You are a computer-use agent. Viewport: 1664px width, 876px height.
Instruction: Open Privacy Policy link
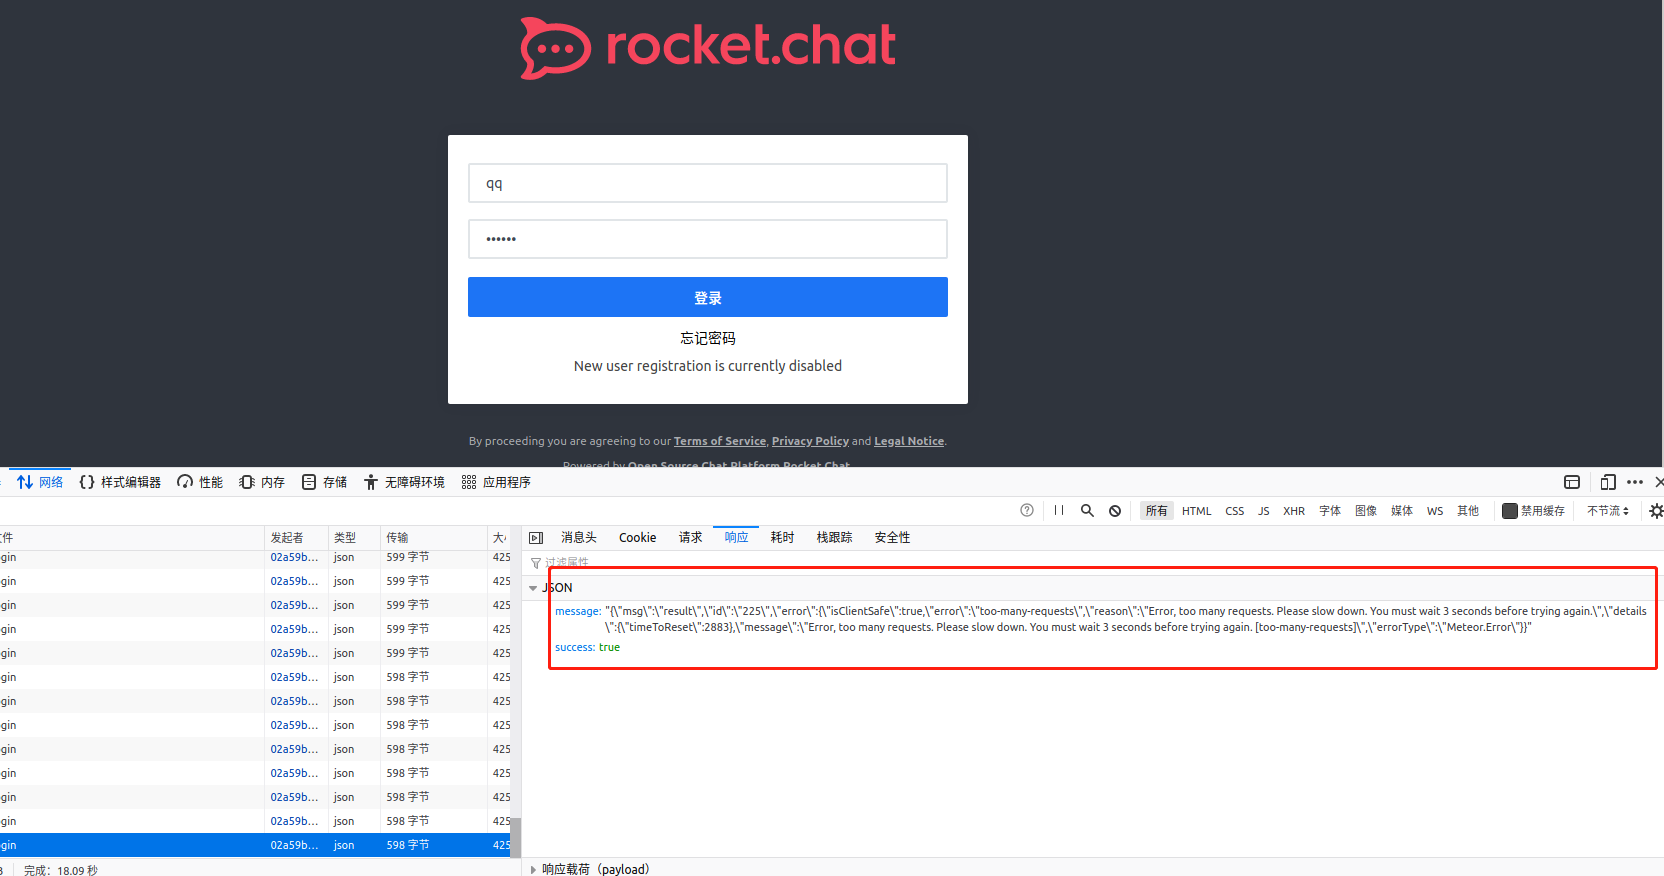[810, 441]
